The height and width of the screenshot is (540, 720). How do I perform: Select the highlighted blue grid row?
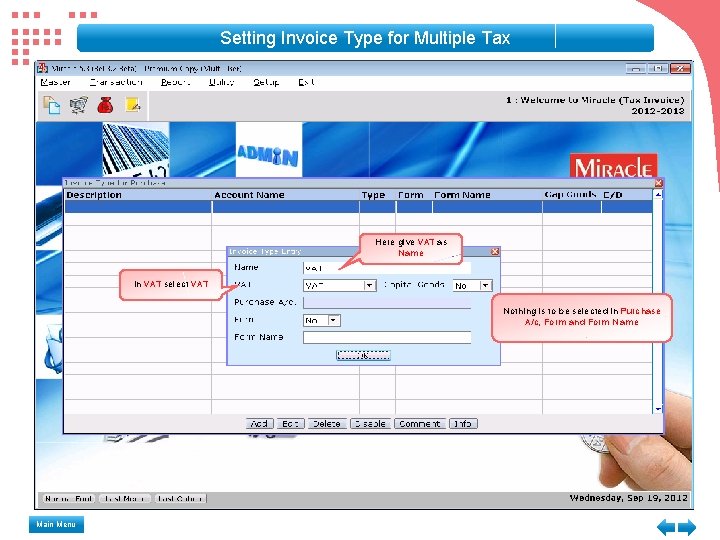coord(358,207)
